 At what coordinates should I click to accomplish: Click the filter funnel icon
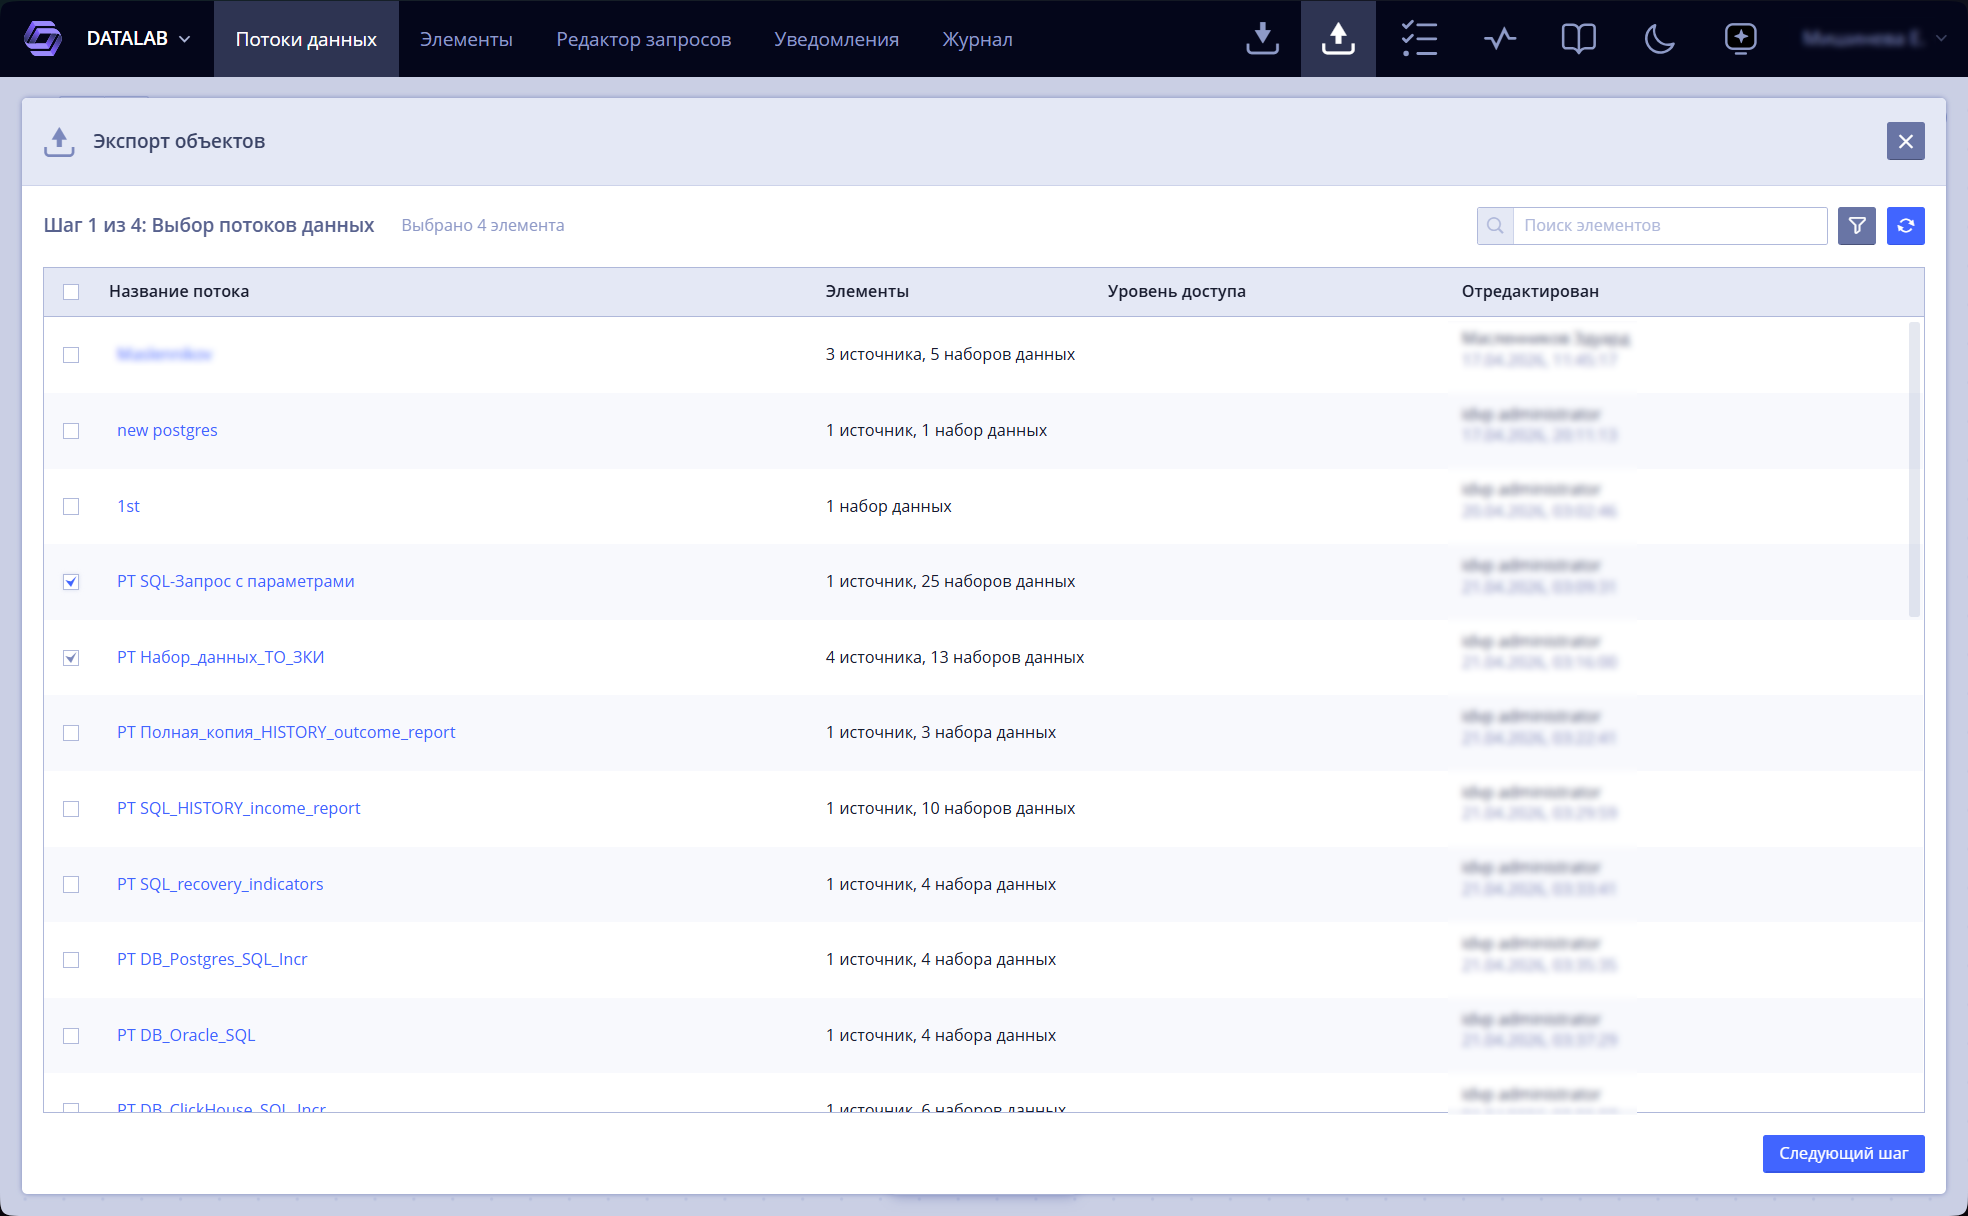click(1857, 226)
